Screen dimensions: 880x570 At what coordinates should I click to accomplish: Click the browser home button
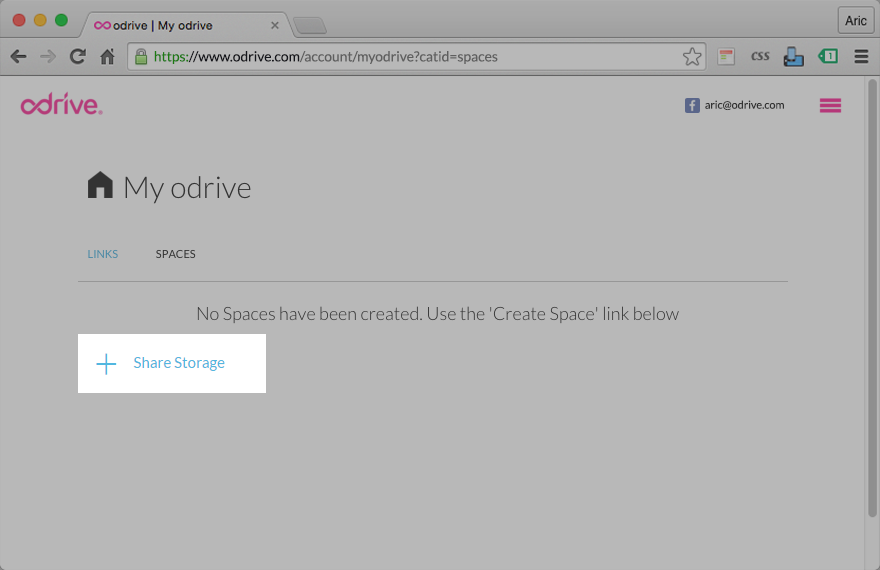pyautogui.click(x=107, y=57)
